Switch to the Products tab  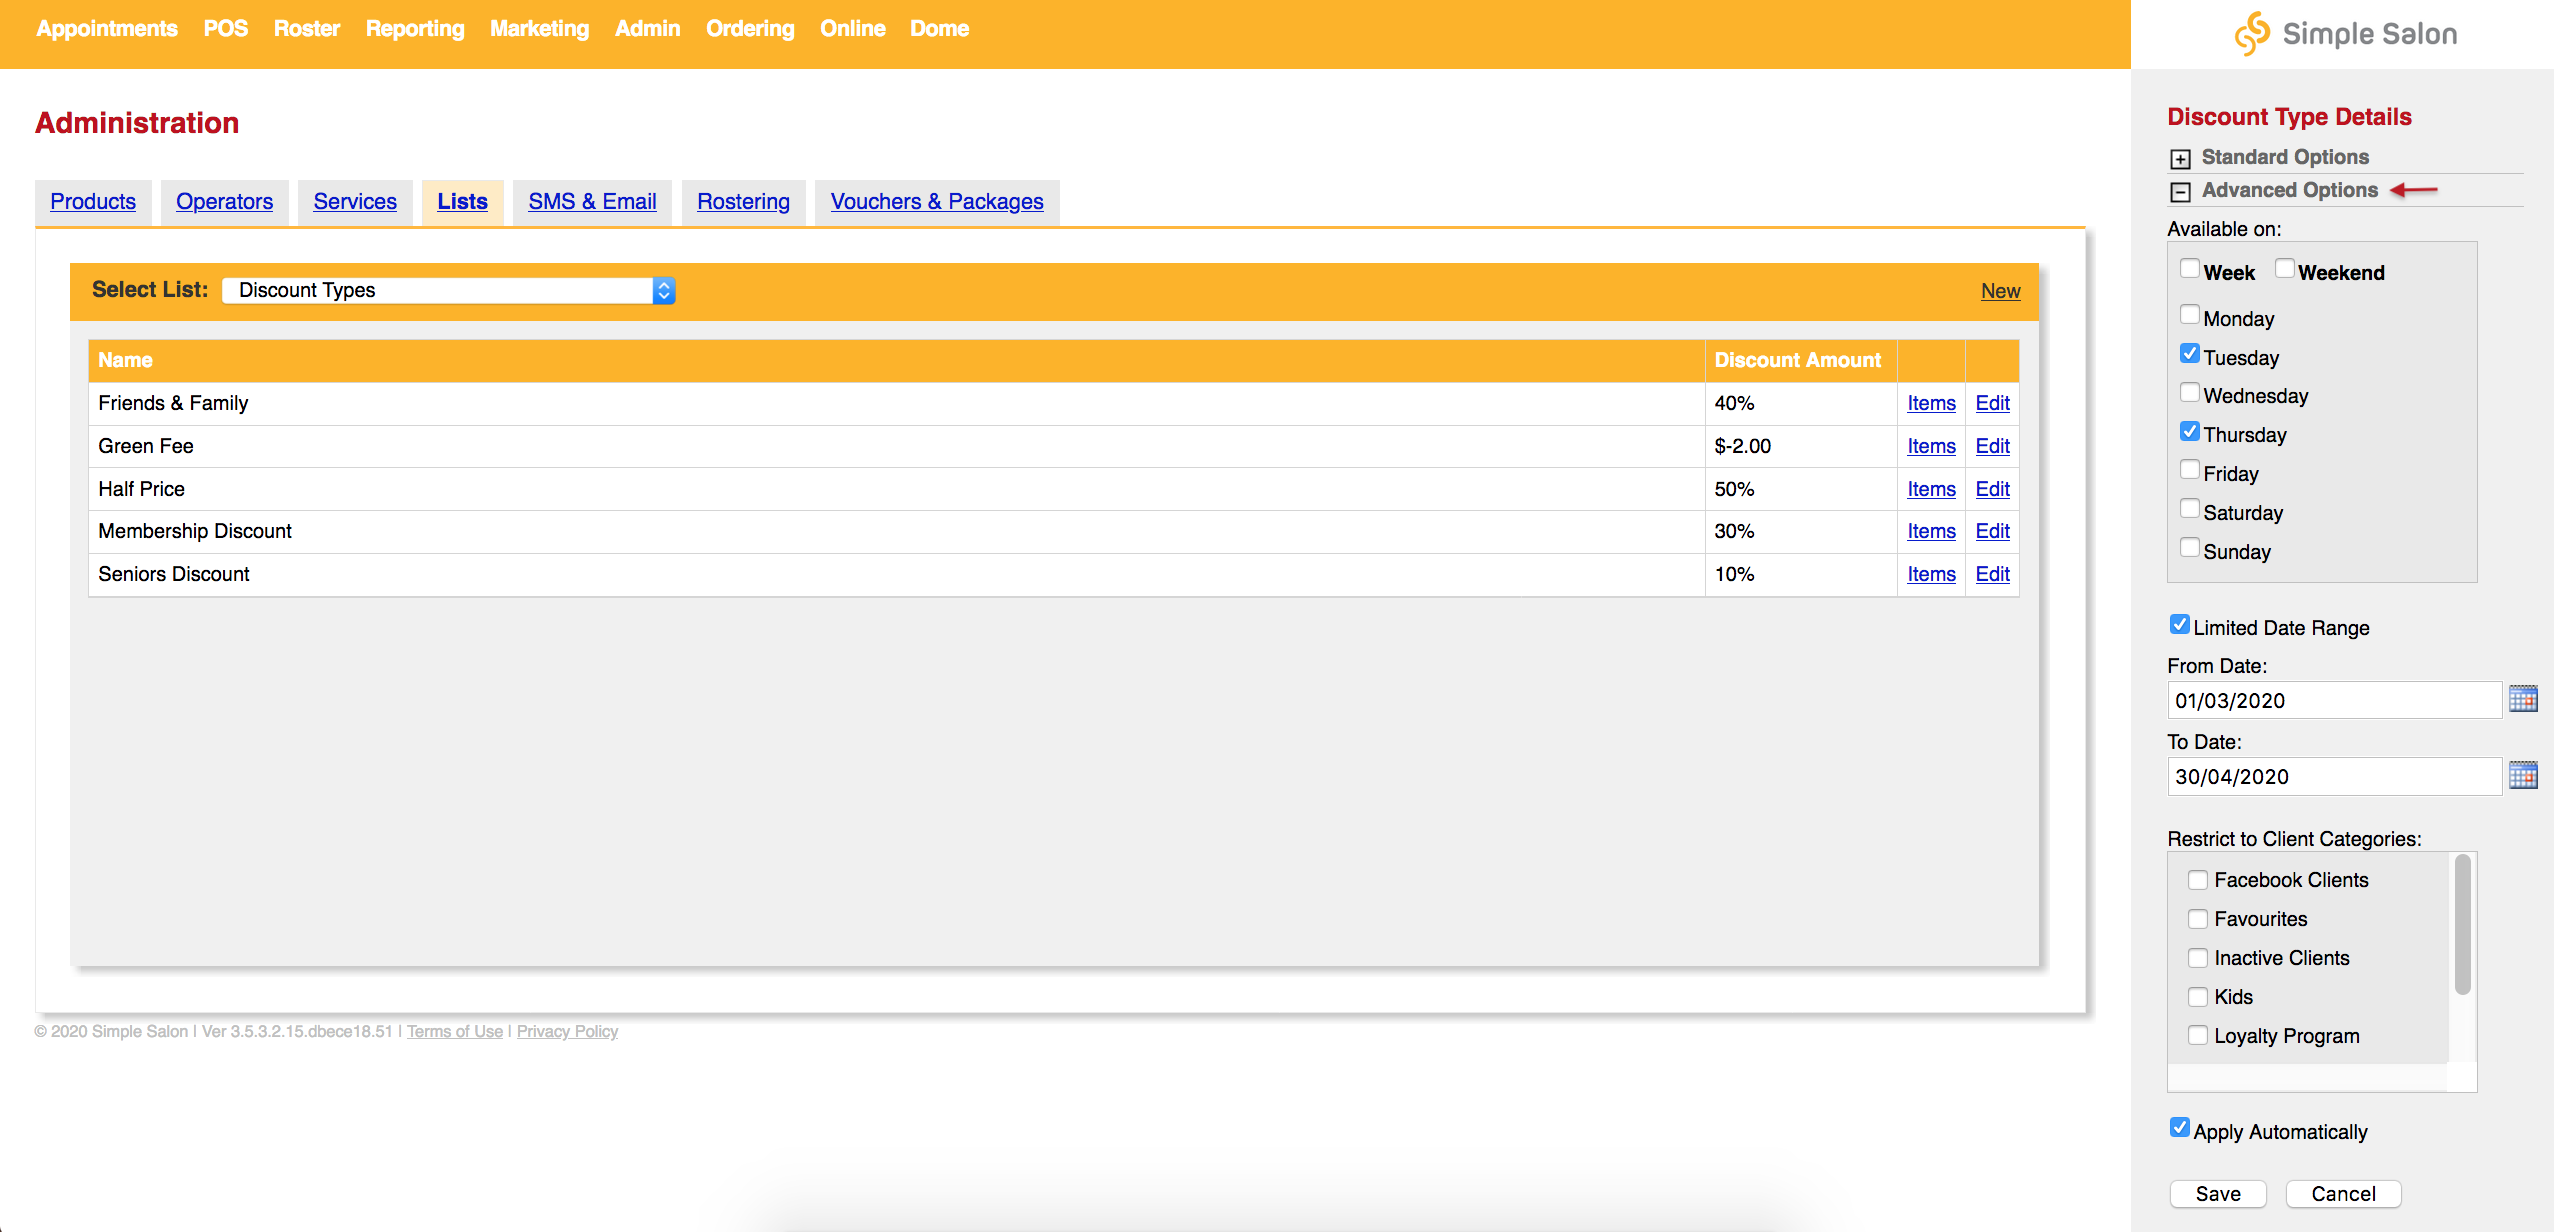tap(93, 201)
